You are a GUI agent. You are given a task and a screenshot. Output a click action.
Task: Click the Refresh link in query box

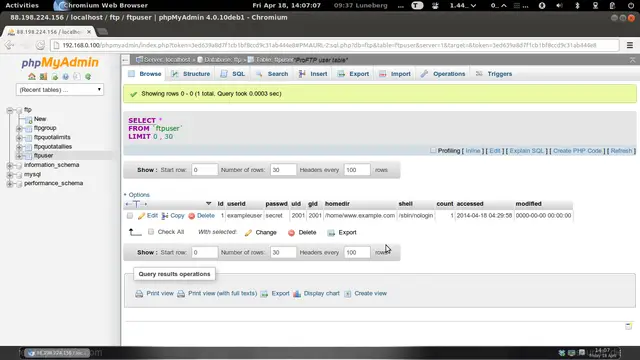(621, 151)
